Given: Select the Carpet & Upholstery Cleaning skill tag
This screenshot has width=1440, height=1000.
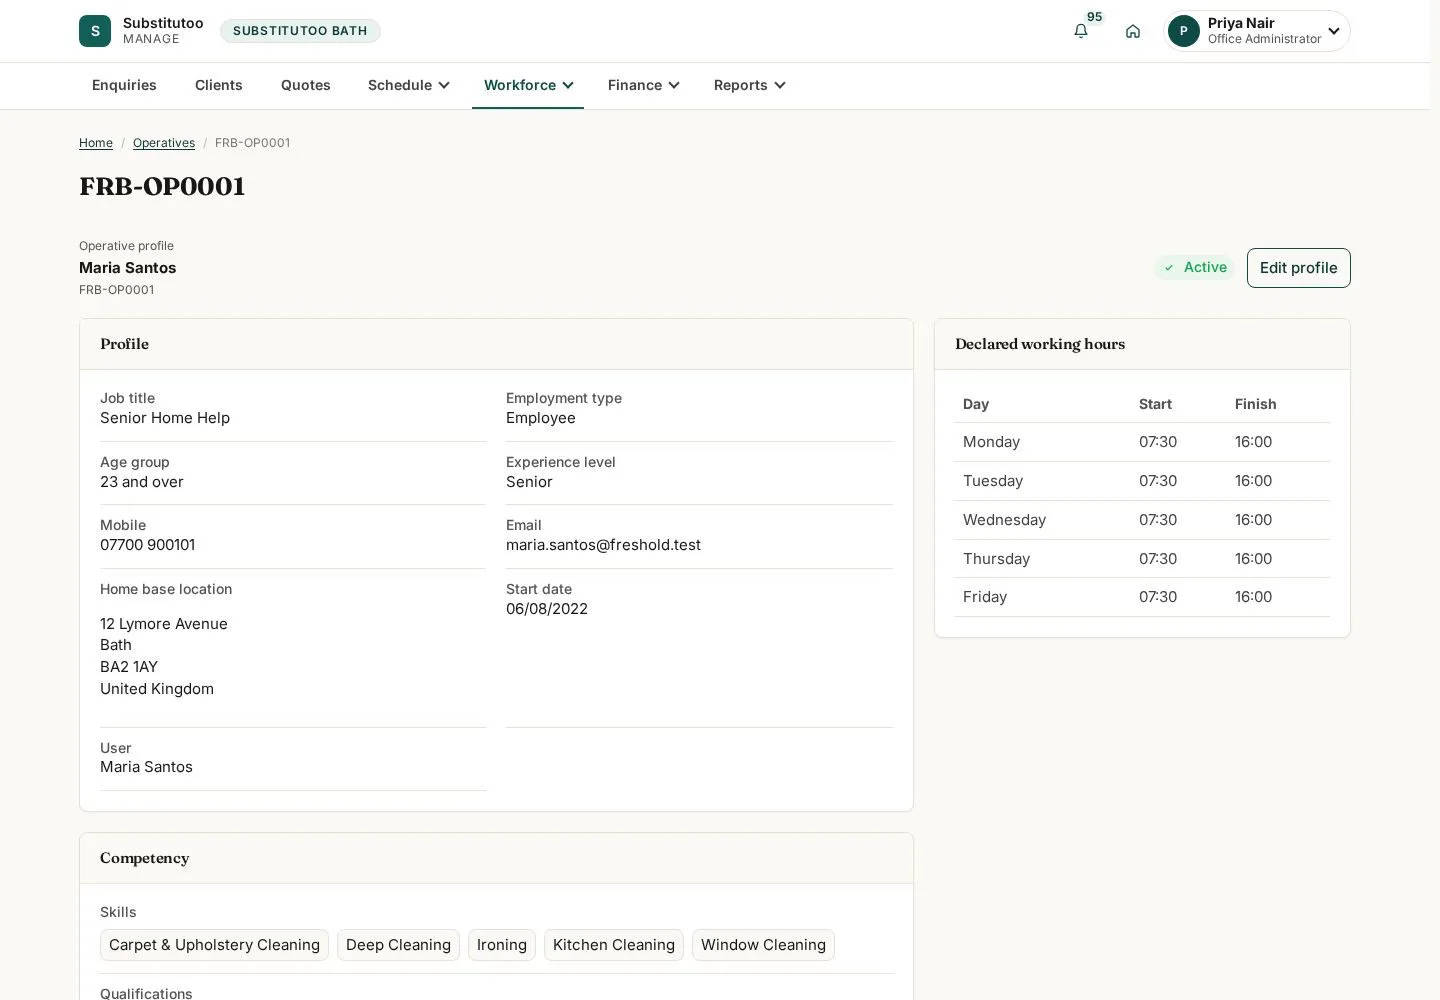Looking at the screenshot, I should click(x=214, y=945).
